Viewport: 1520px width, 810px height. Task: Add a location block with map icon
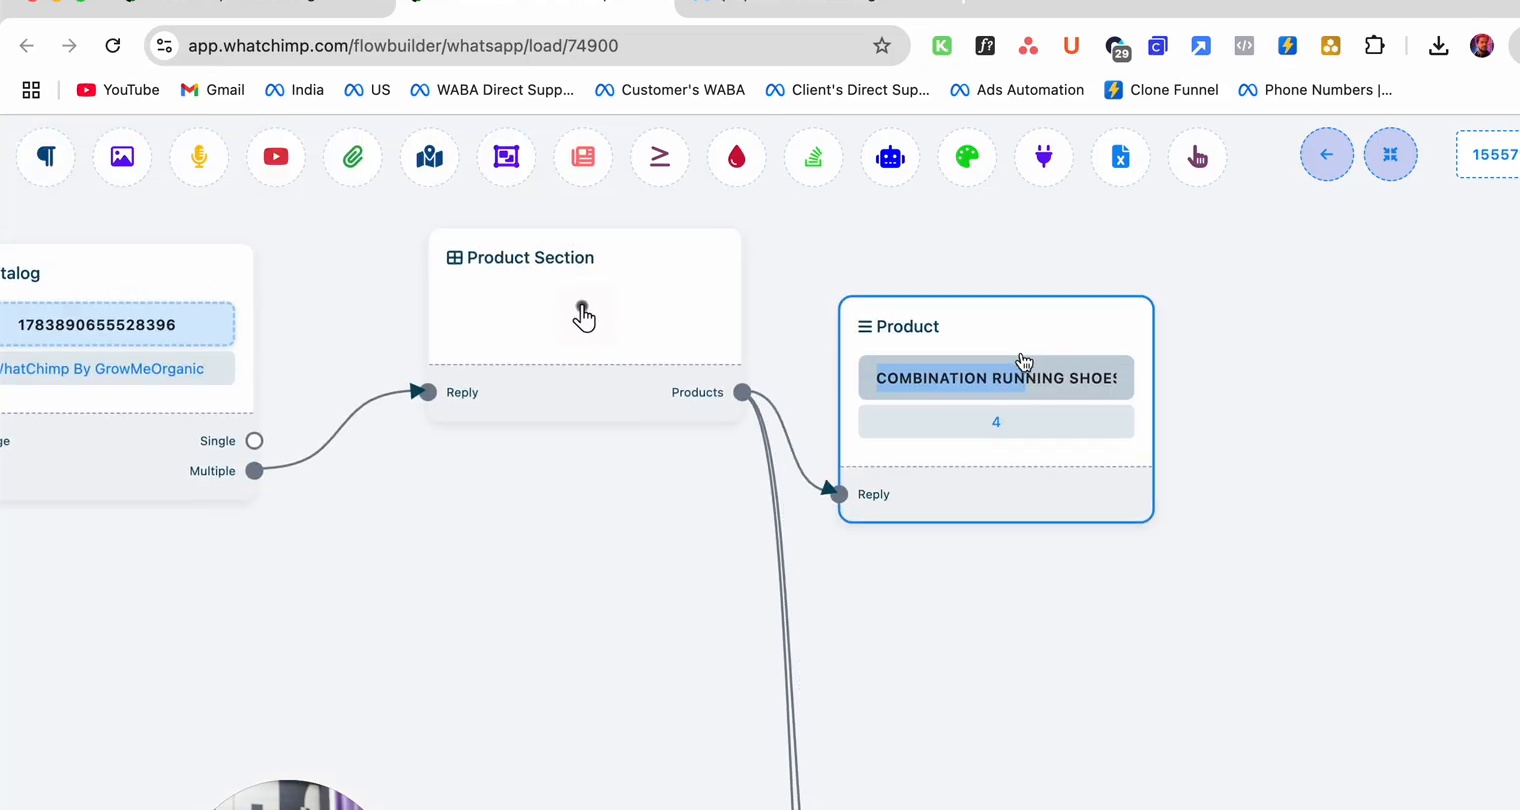(430, 157)
